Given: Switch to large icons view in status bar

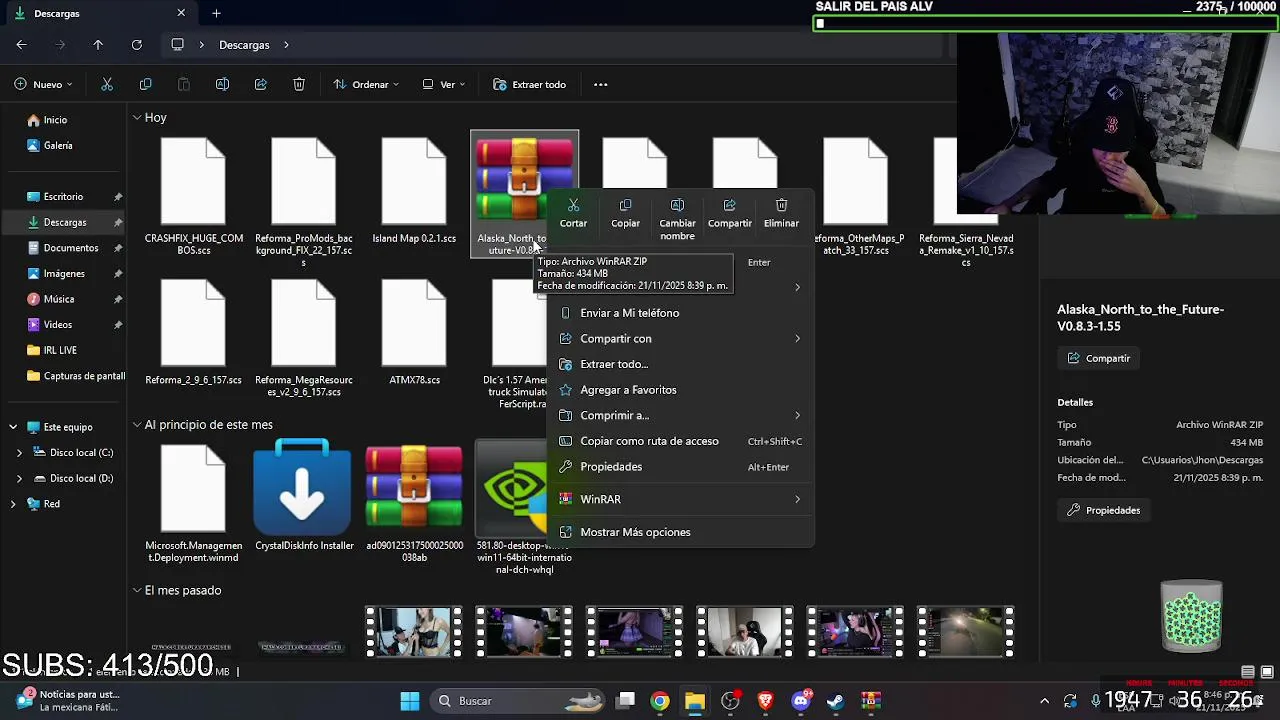Looking at the screenshot, I should [1267, 672].
